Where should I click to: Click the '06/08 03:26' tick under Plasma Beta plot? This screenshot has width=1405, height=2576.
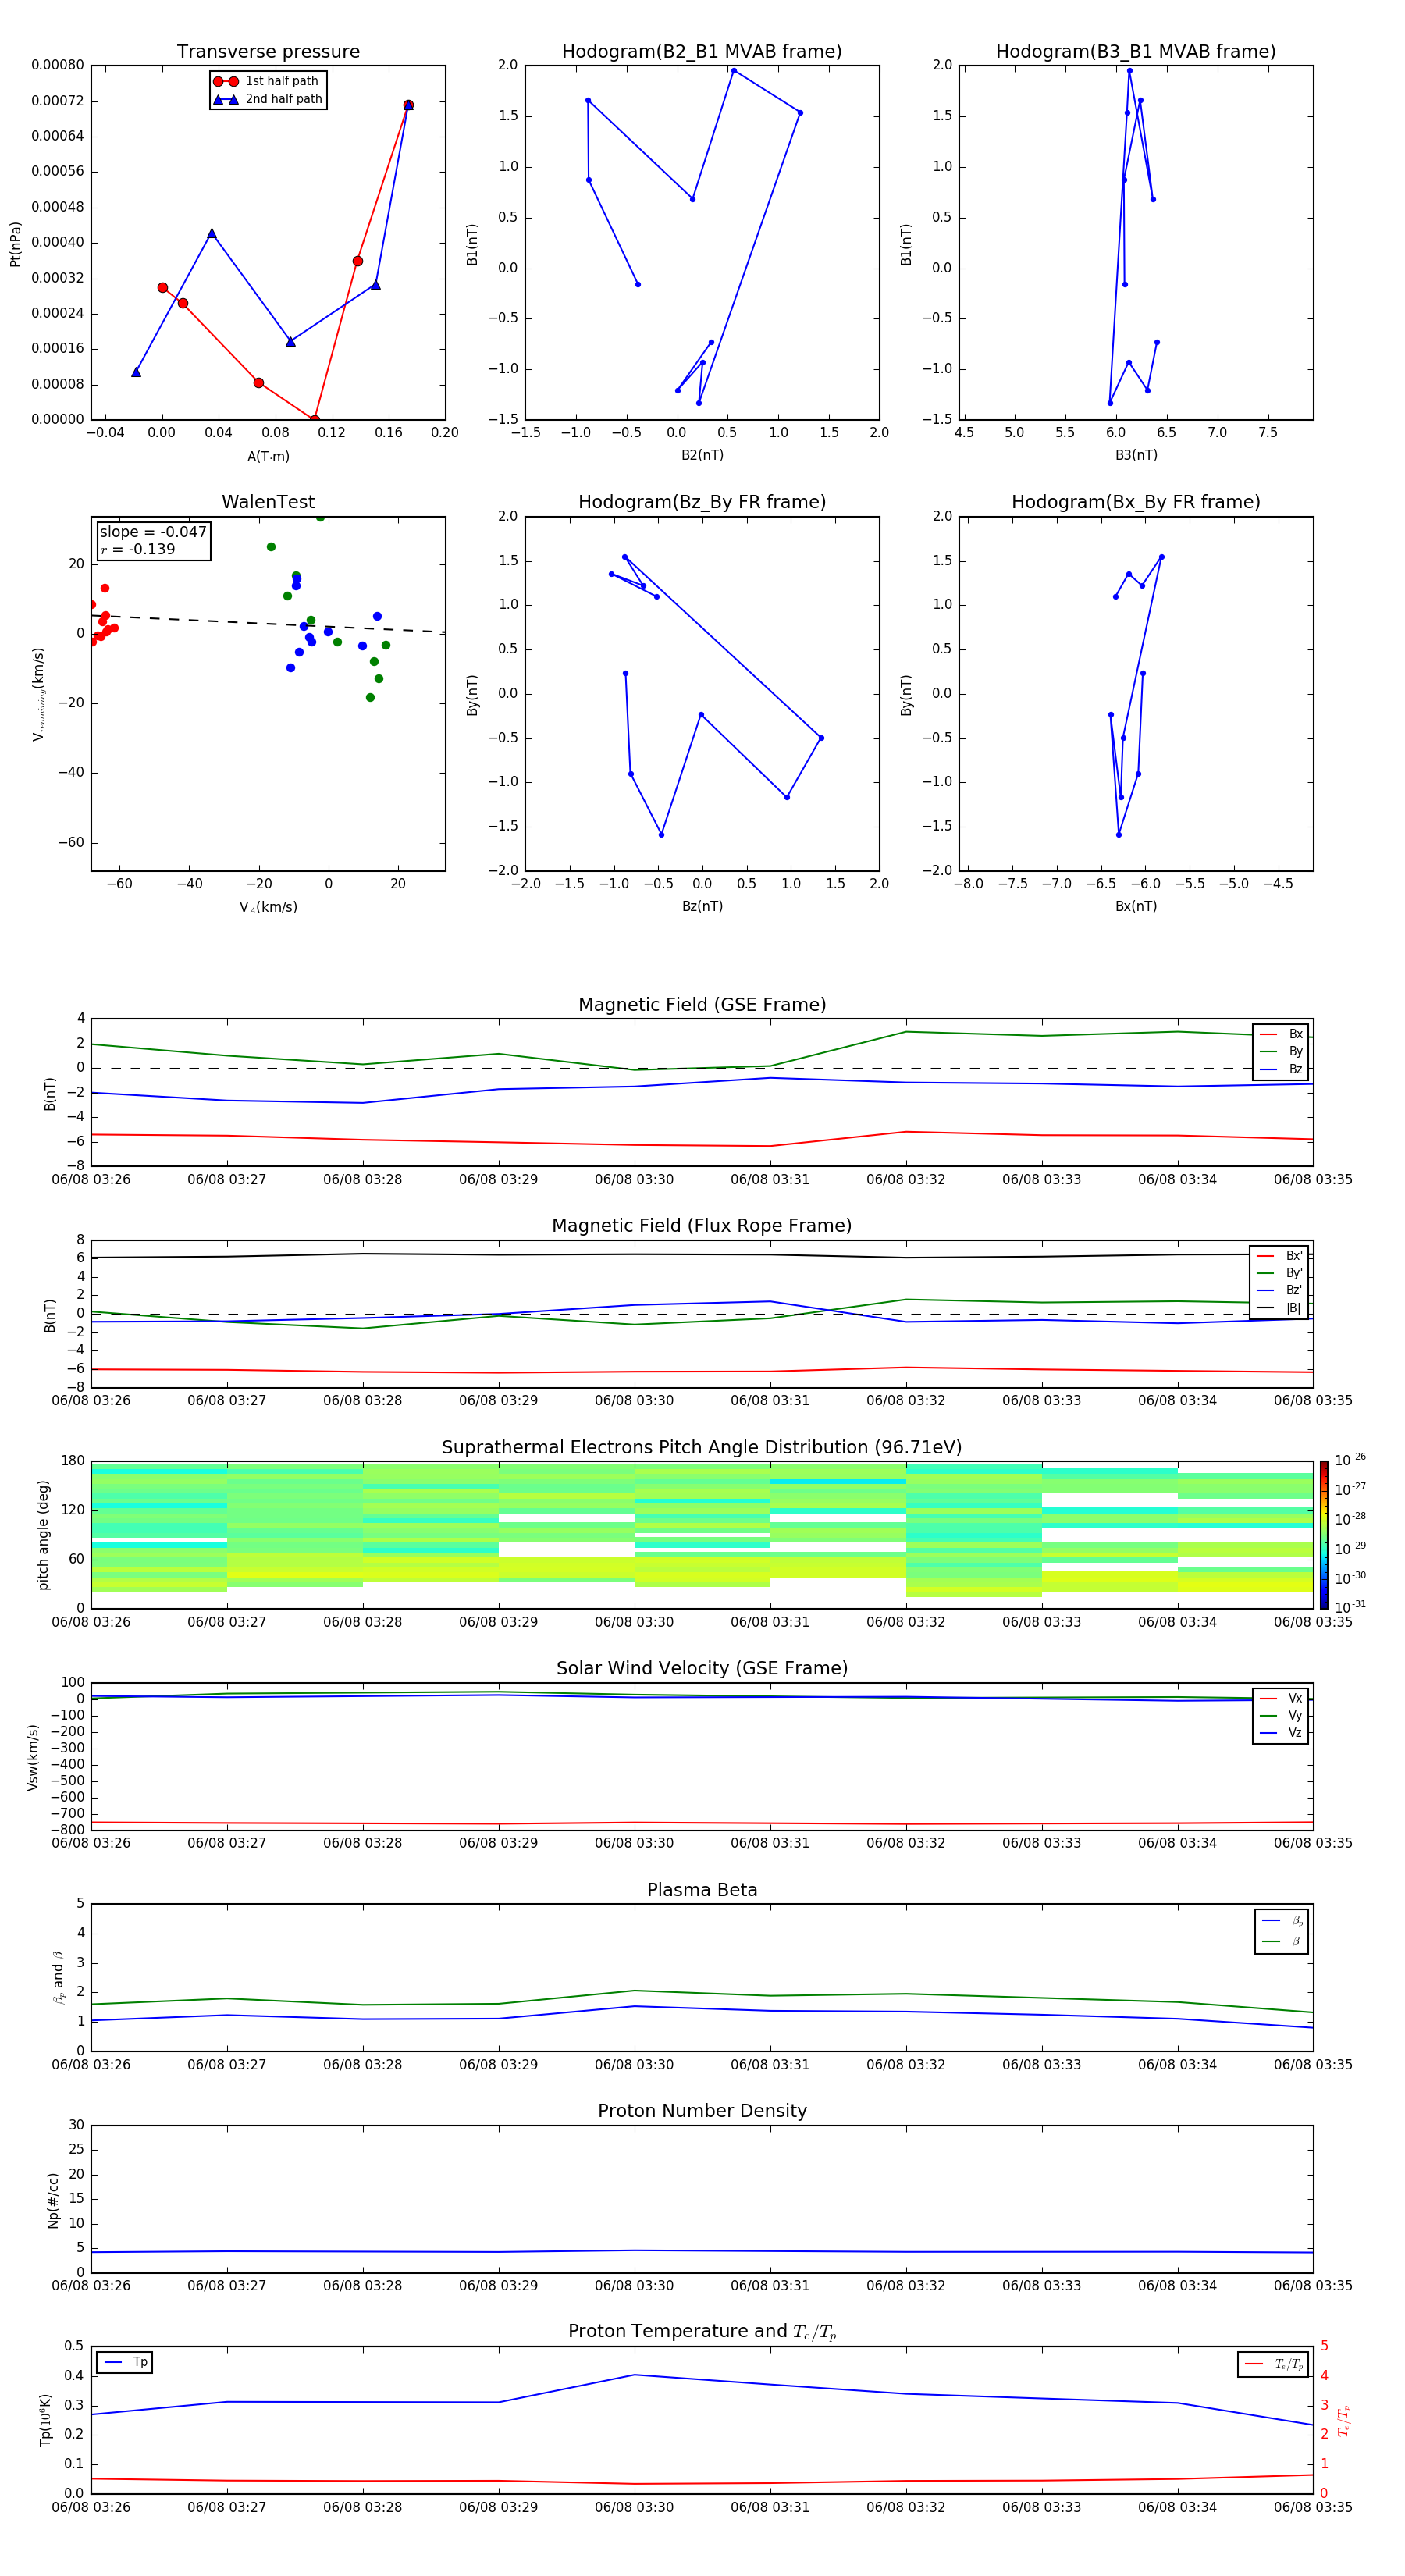(91, 2064)
